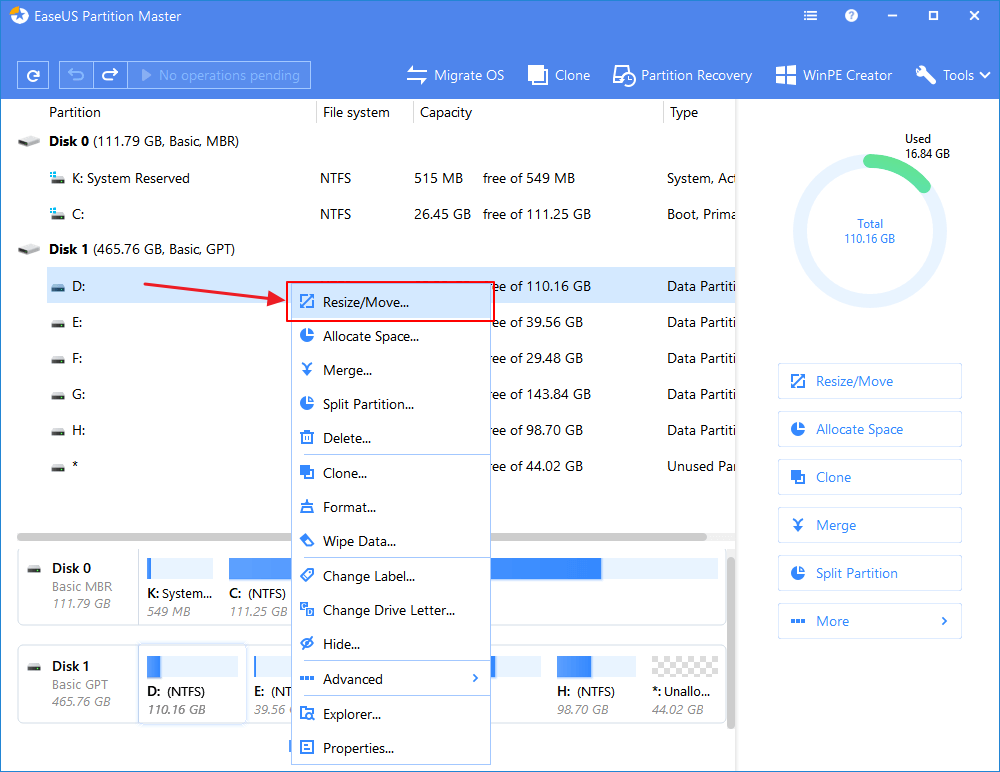Choose Hide... in context menu
Viewport: 1000px width, 772px height.
tap(390, 644)
